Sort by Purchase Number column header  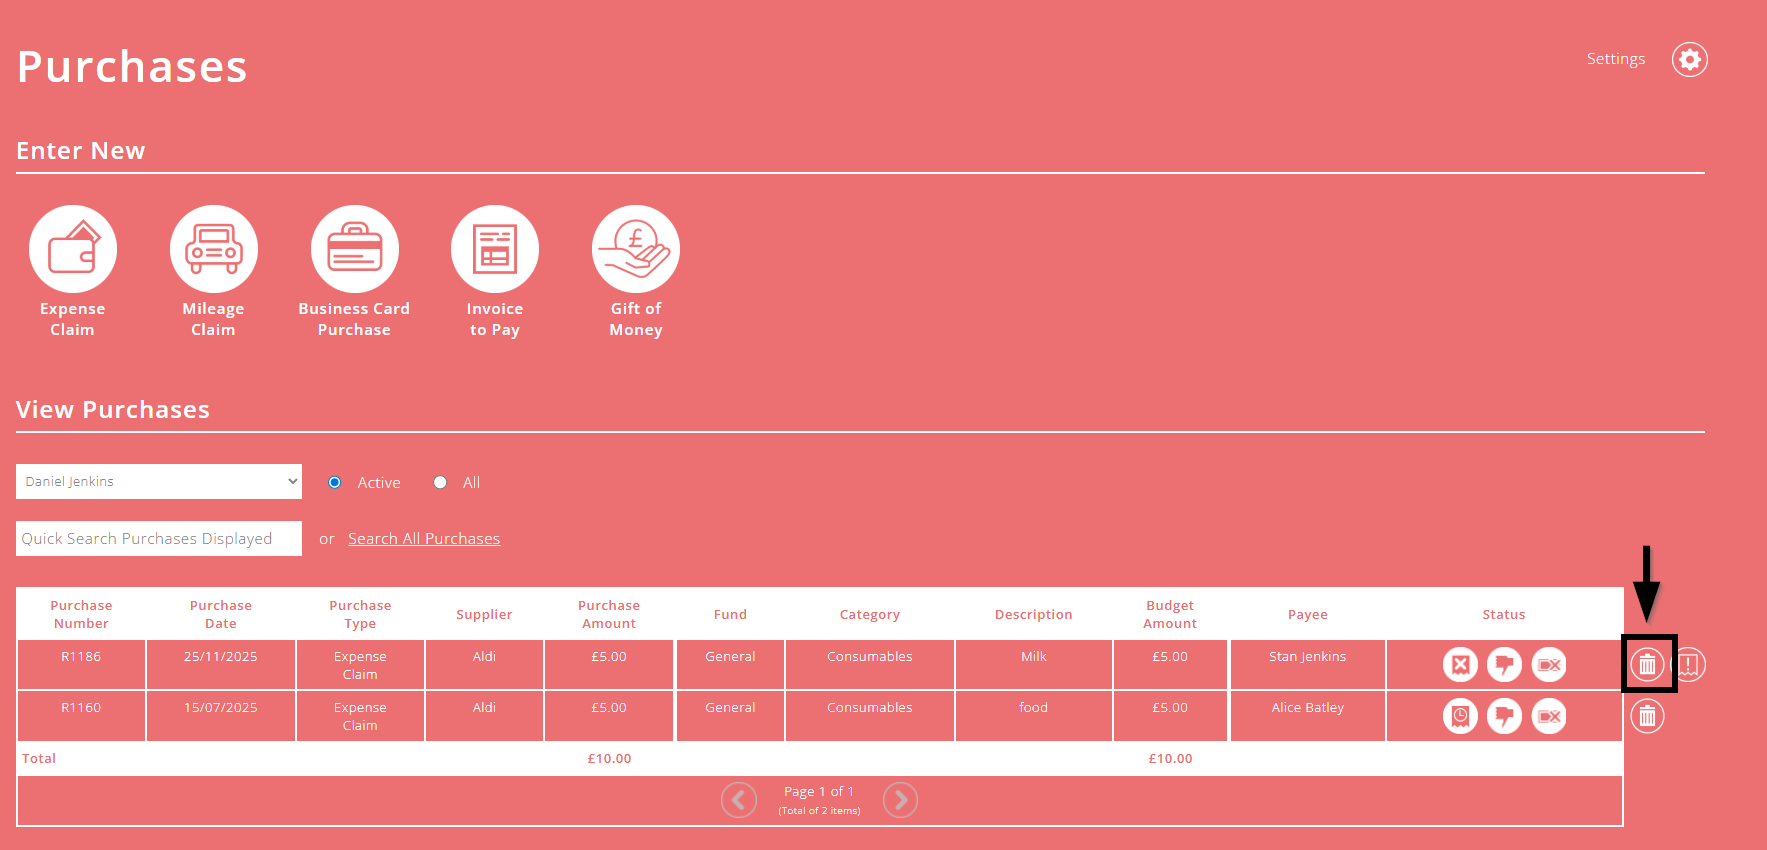point(81,614)
